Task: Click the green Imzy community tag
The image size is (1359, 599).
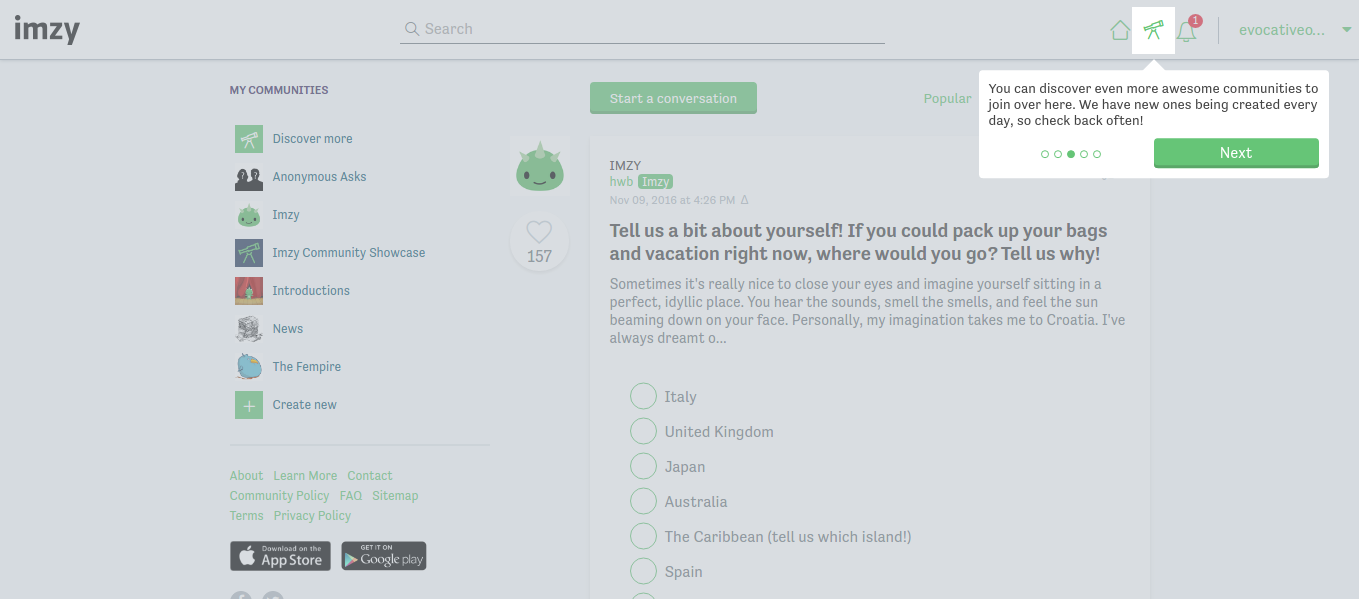Action: click(x=655, y=182)
